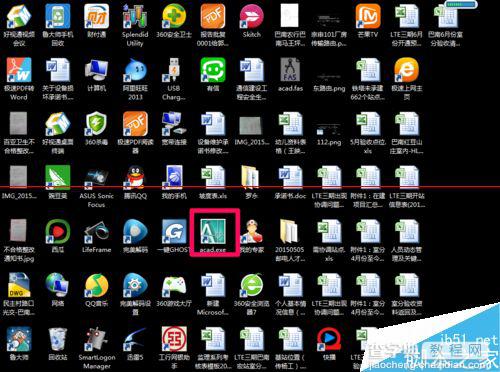Launch the 有信 app icon
This screenshot has width=500, height=372.
click(x=213, y=69)
